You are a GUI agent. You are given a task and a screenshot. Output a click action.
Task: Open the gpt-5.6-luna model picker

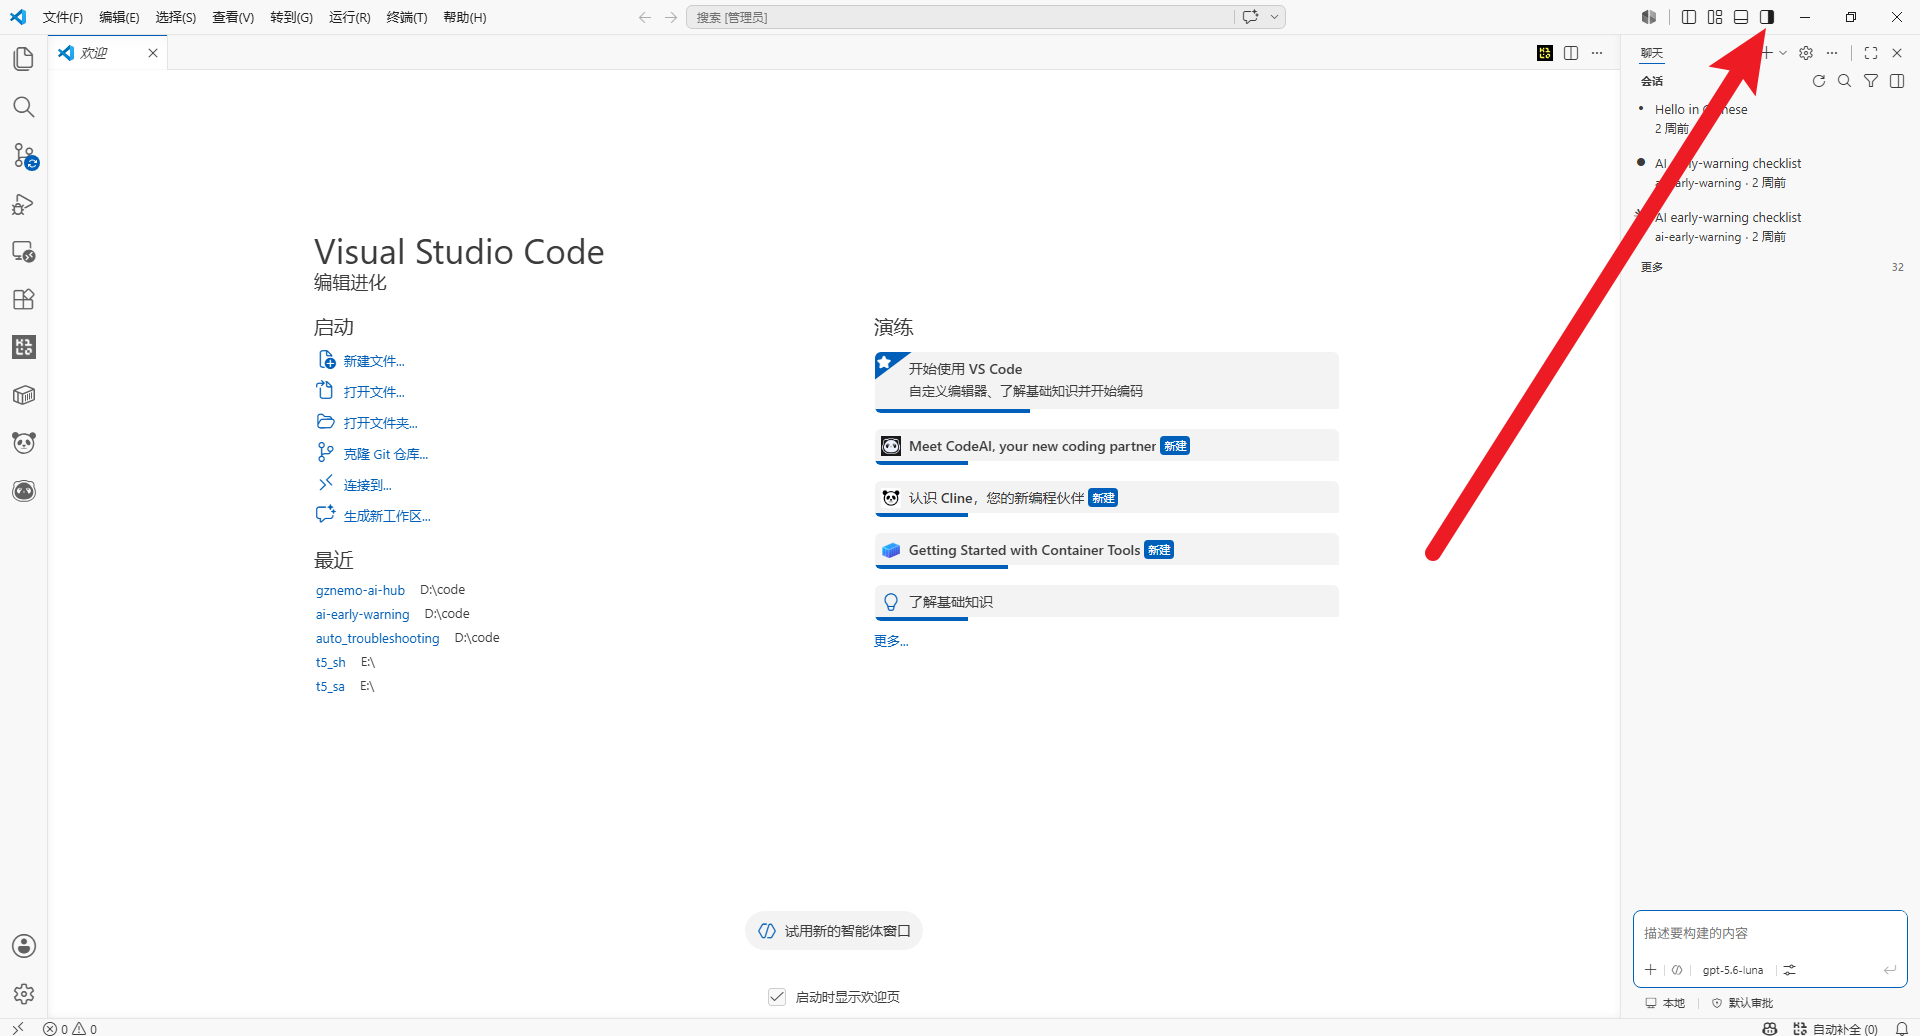click(x=1733, y=970)
